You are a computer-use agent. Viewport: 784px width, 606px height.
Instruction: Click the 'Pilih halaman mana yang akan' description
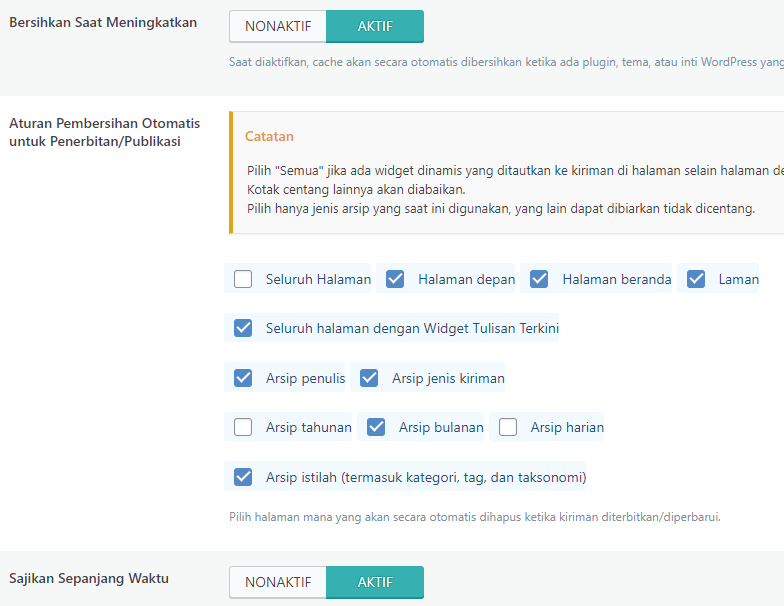(x=474, y=517)
